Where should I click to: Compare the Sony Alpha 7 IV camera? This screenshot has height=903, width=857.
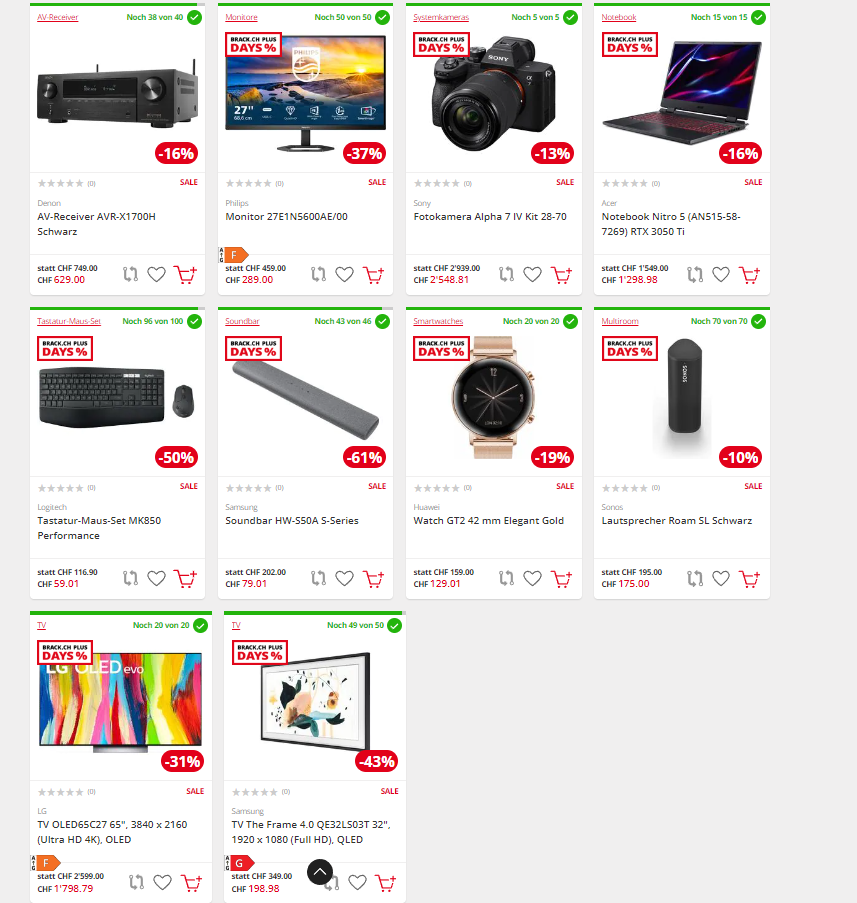pos(506,275)
